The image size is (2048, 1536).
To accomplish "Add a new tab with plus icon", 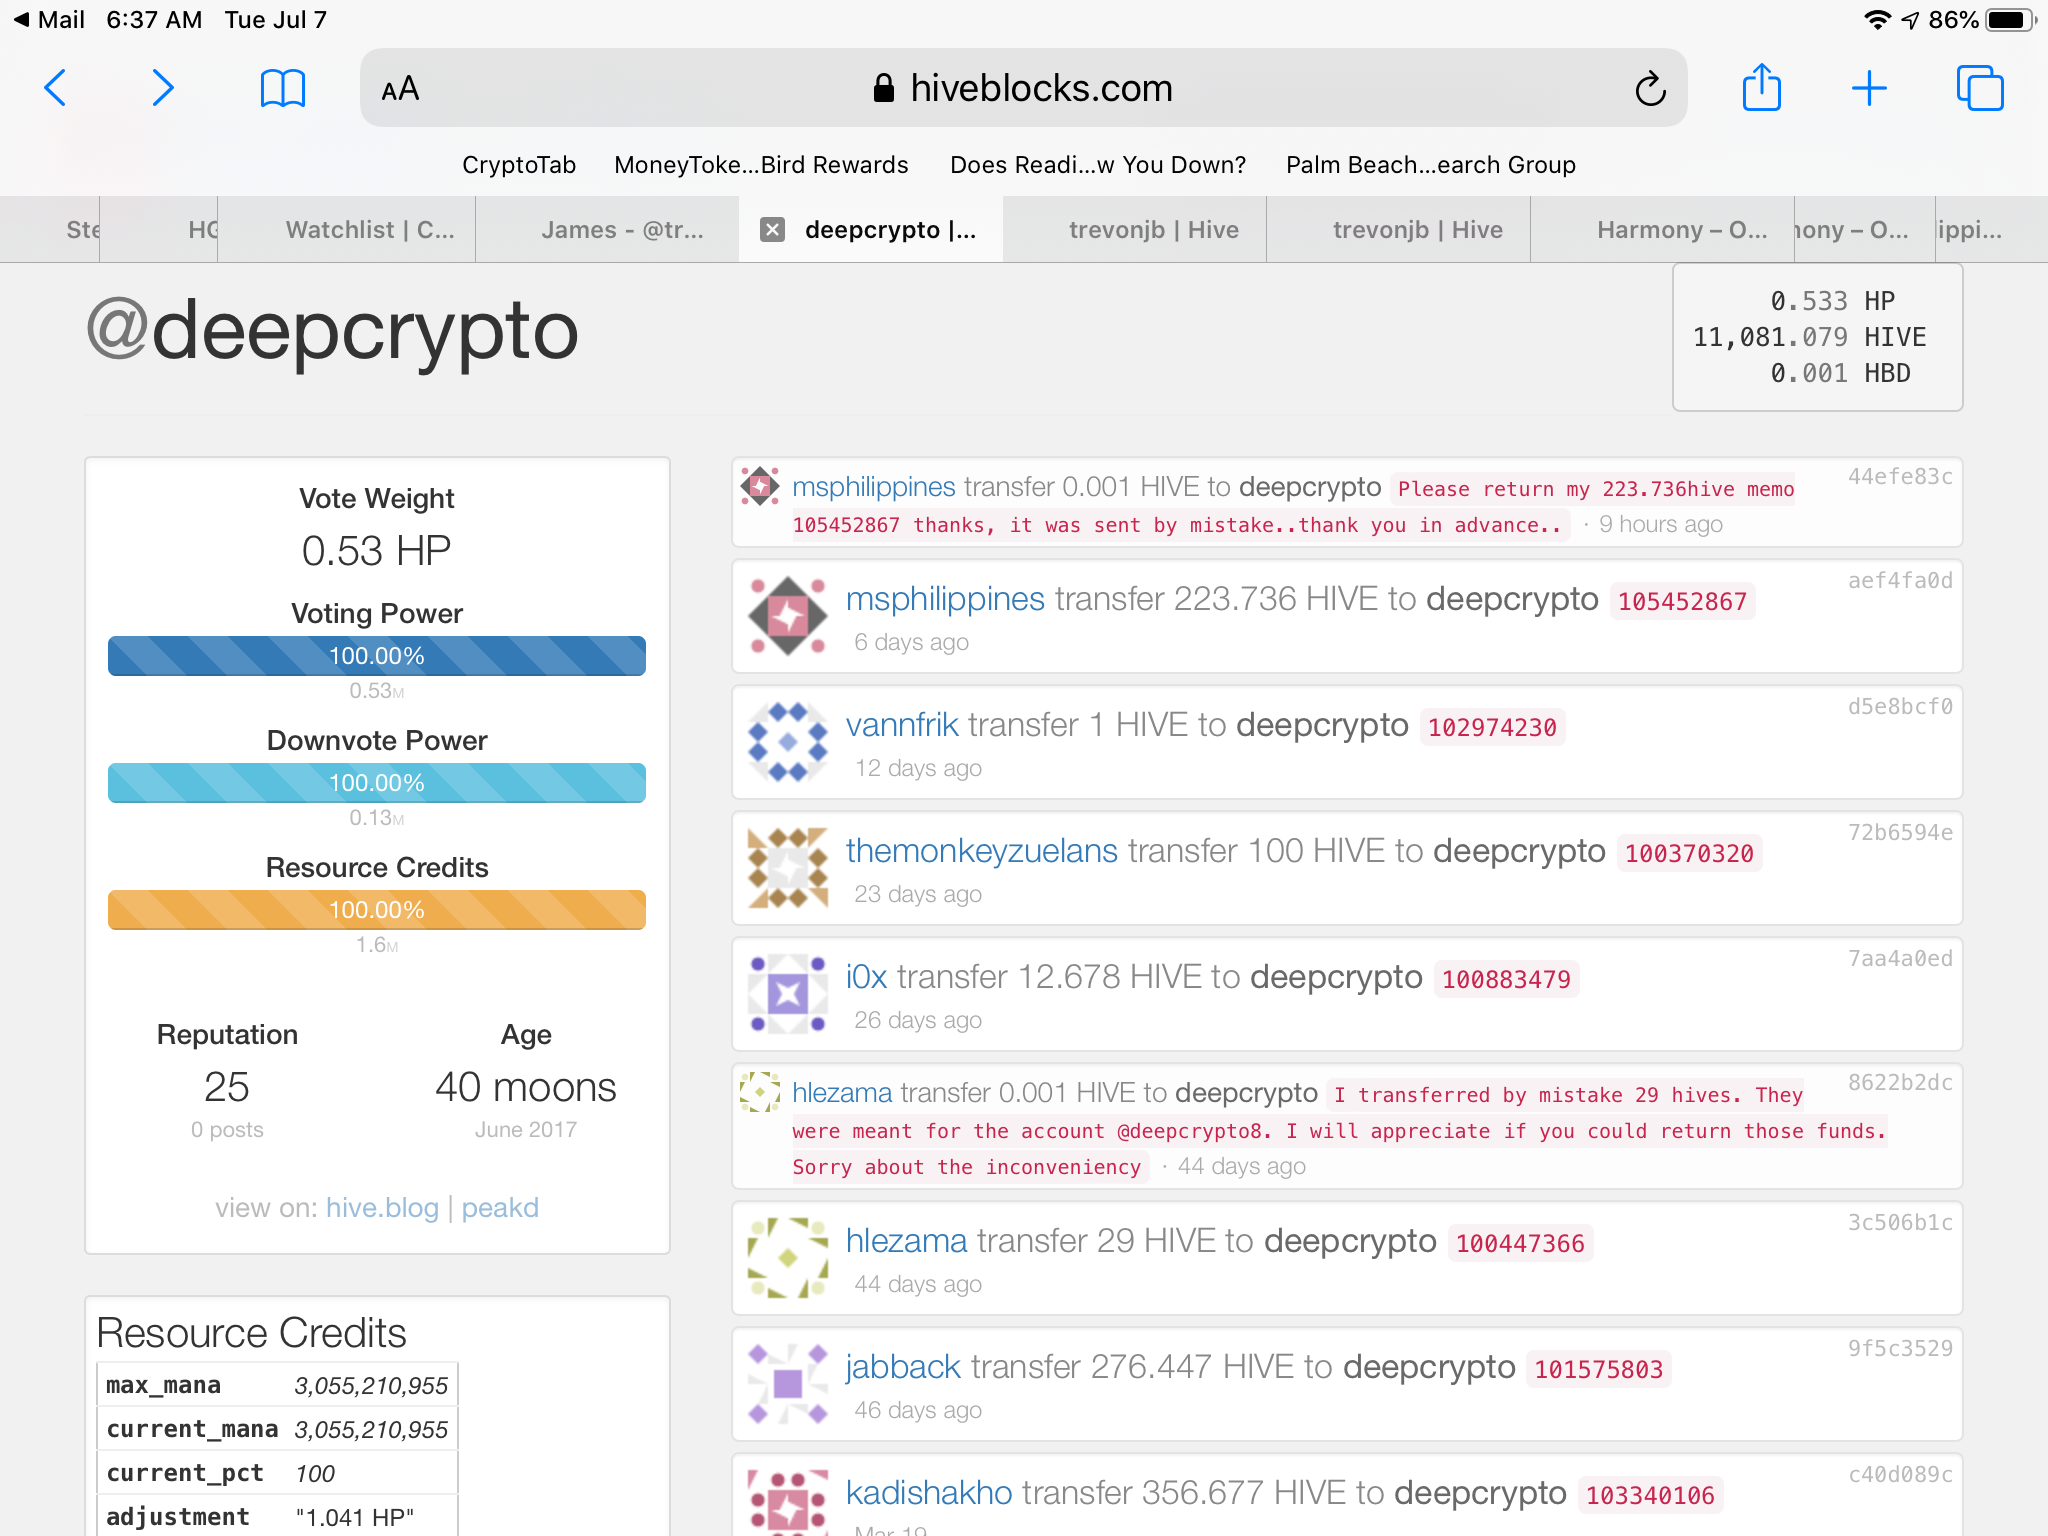I will point(1869,88).
